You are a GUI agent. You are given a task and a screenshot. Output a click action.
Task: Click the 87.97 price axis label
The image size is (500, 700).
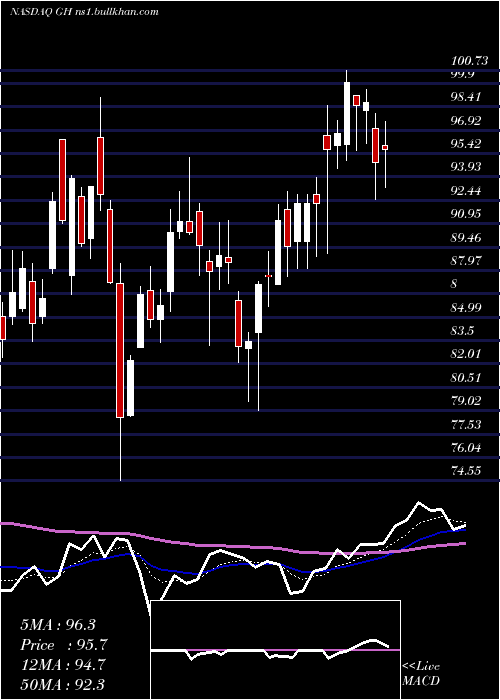[x=466, y=261]
